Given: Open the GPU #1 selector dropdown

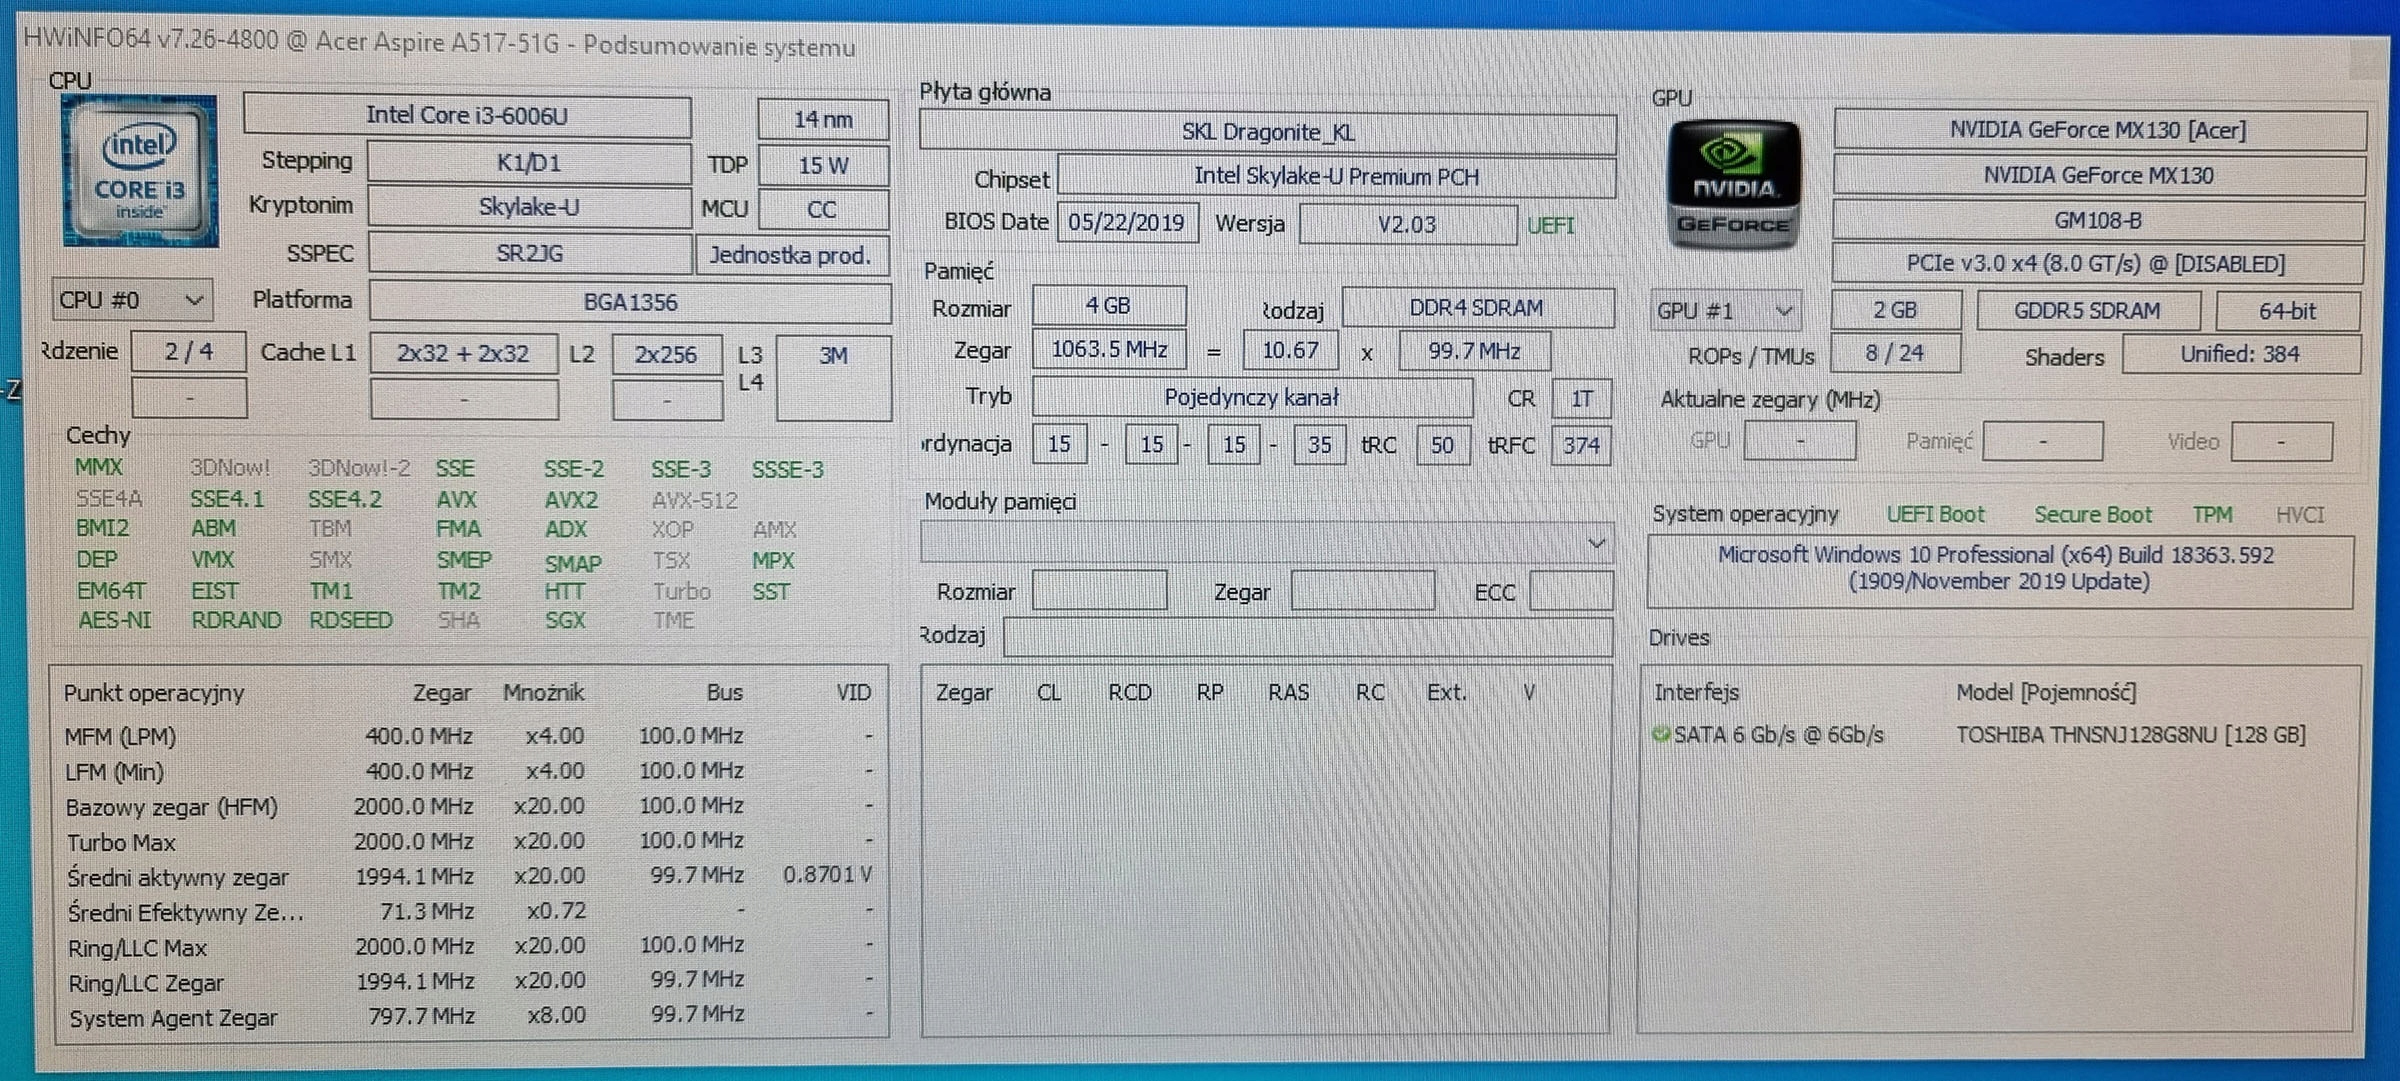Looking at the screenshot, I should [1725, 311].
